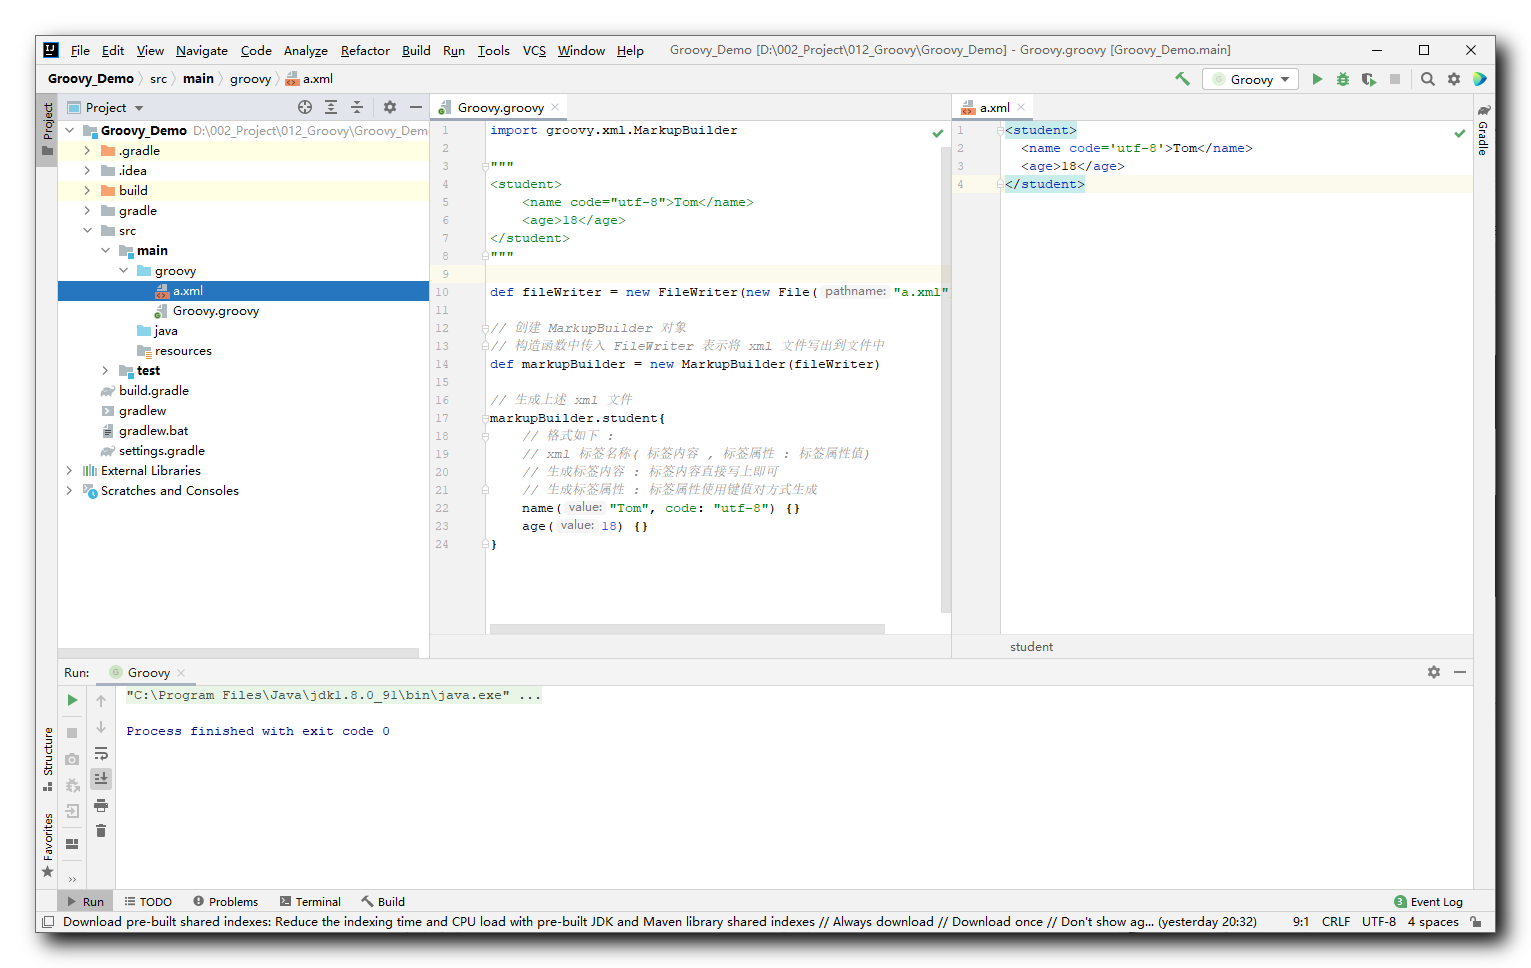The height and width of the screenshot is (968, 1531).
Task: Run with coverage icon in toolbar
Action: tap(1369, 79)
